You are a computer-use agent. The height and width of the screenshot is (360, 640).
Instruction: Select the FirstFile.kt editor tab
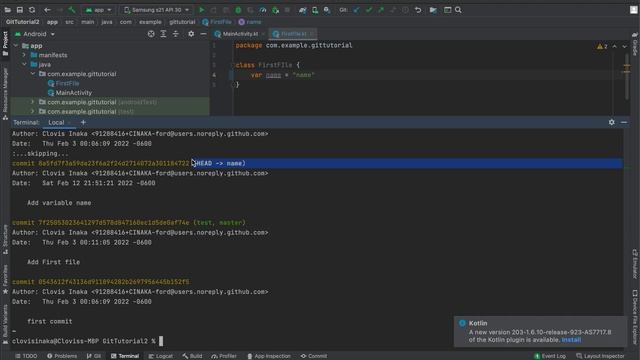click(293, 34)
